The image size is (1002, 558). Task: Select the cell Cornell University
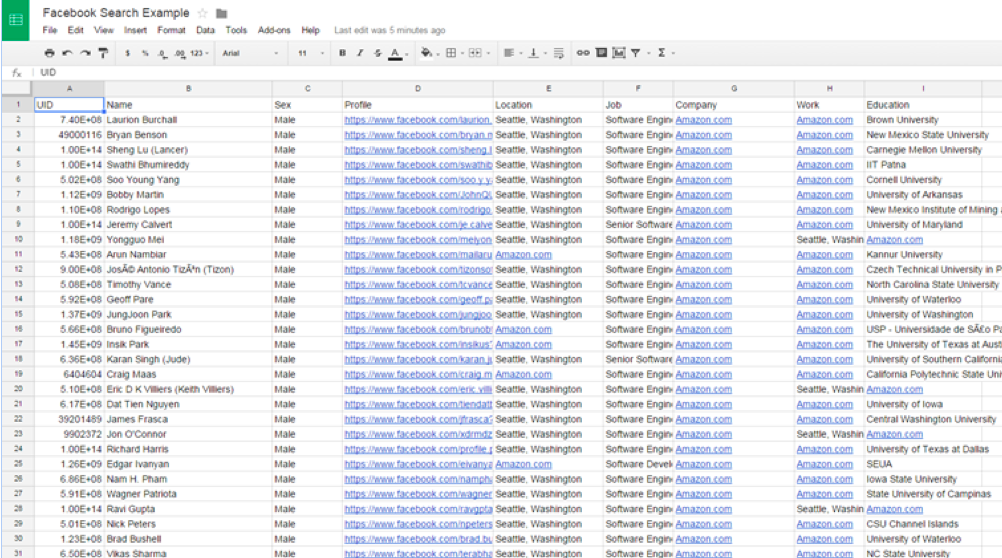click(923, 180)
